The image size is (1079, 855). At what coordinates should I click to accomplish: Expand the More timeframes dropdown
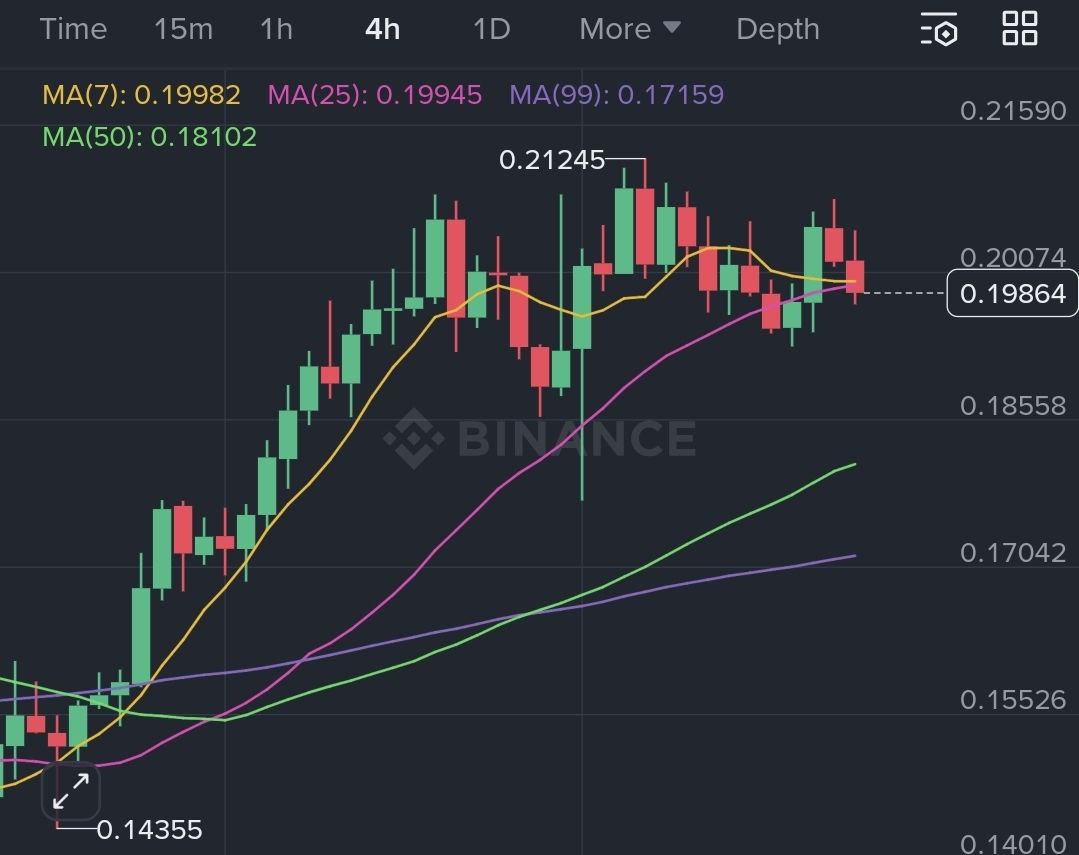tap(630, 29)
